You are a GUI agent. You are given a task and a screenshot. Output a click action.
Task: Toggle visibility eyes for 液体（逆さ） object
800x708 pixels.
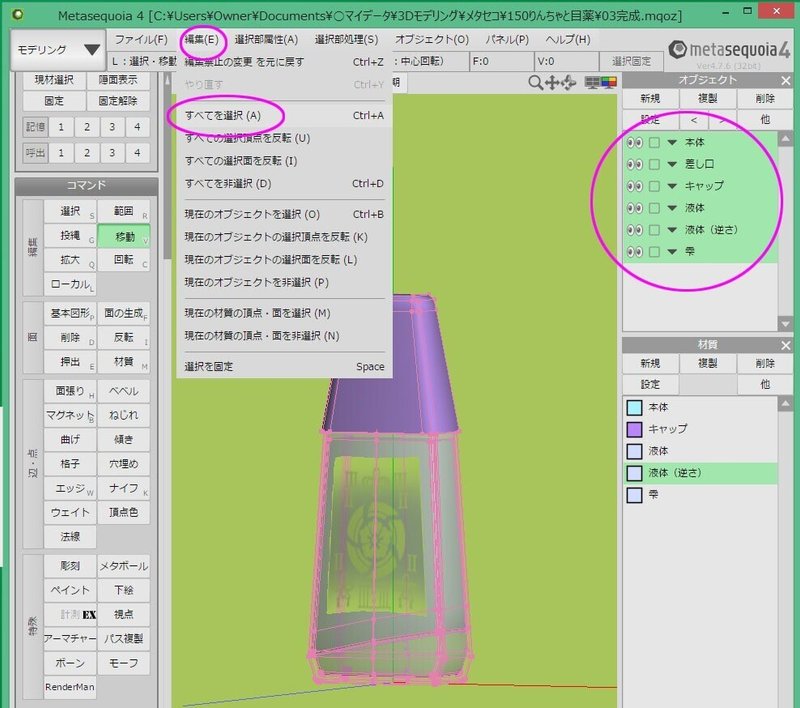point(634,230)
